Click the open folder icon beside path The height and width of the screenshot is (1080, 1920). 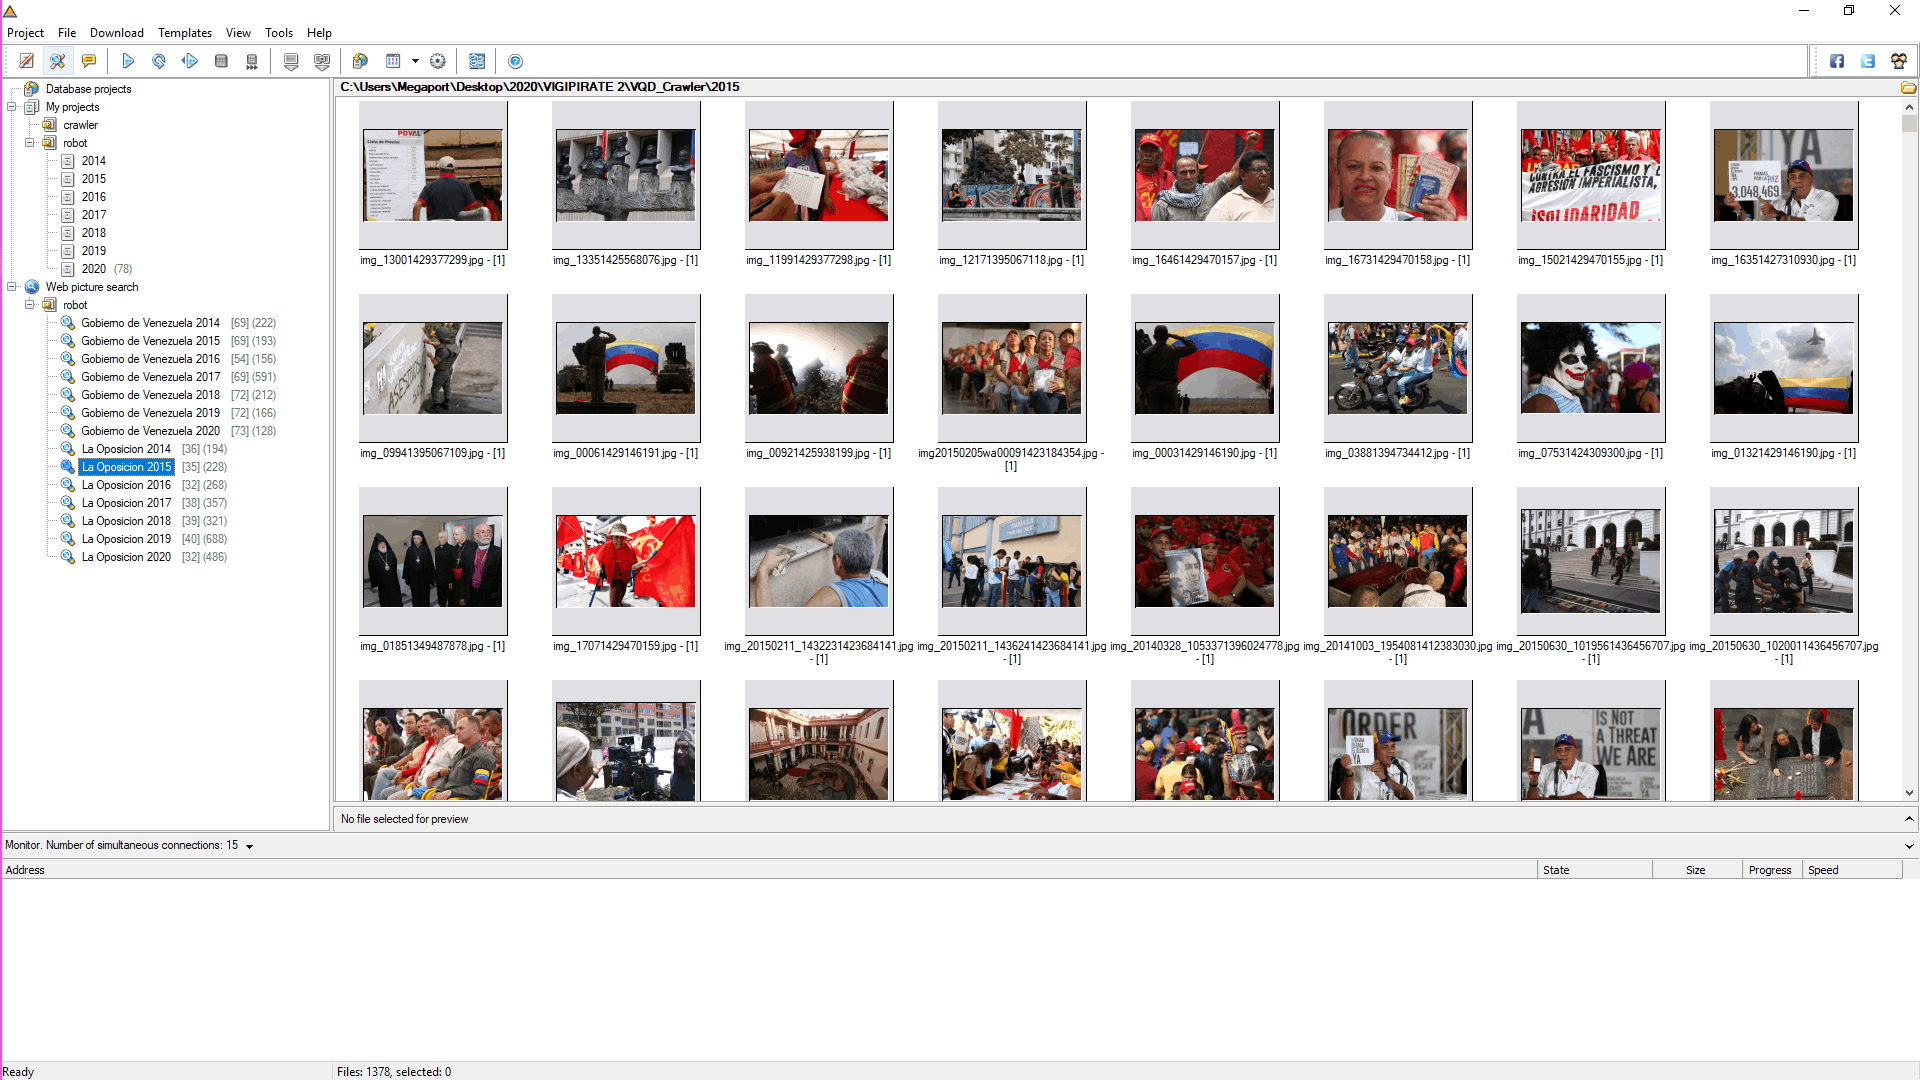(1908, 88)
